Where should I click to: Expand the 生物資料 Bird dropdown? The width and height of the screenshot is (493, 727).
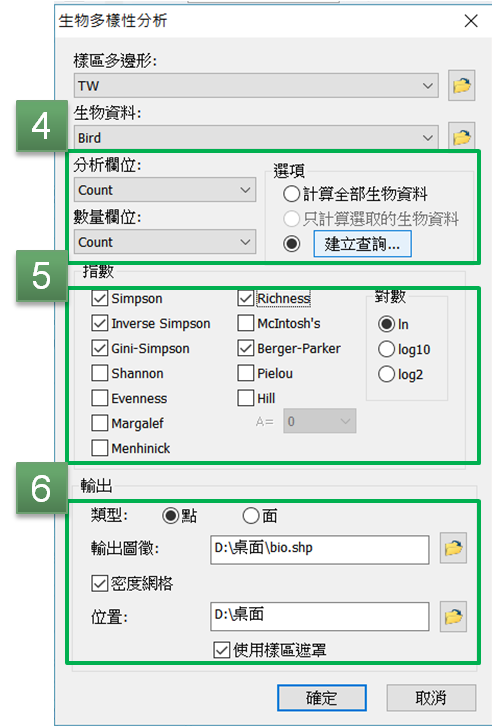point(256,138)
